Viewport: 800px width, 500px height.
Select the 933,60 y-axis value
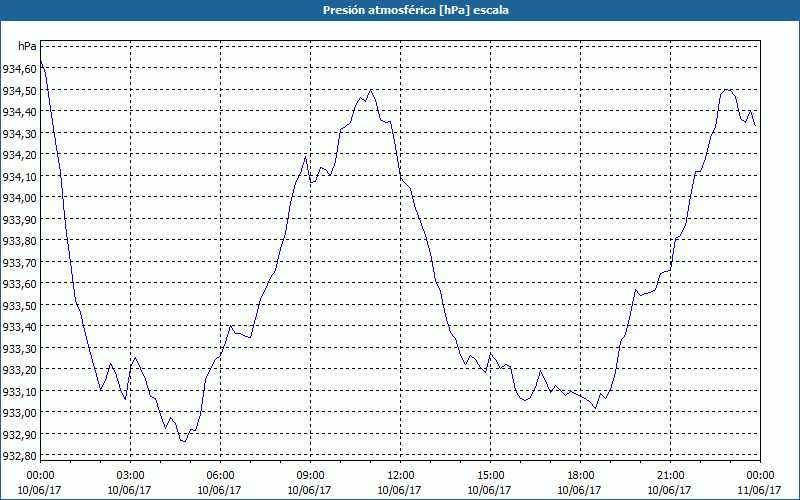19,284
